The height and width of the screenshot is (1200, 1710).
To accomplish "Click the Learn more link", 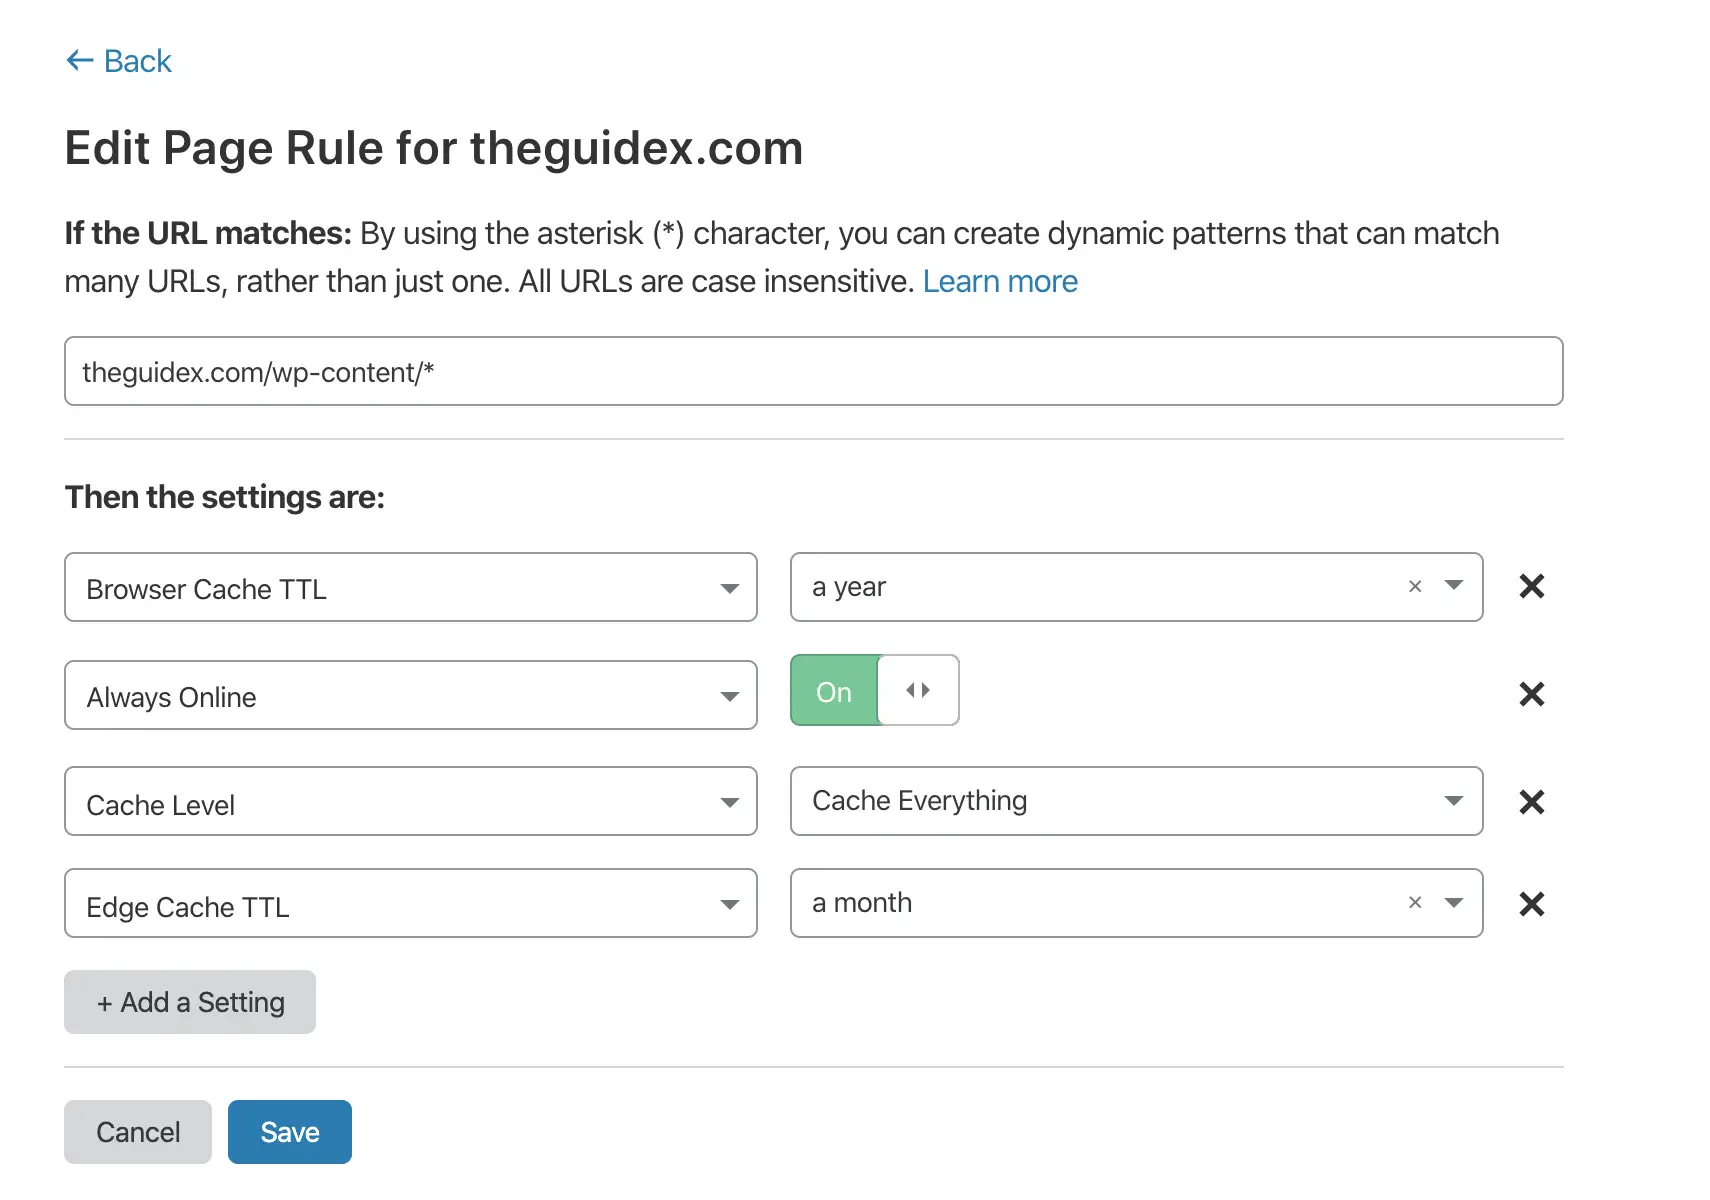I will click(x=1000, y=281).
